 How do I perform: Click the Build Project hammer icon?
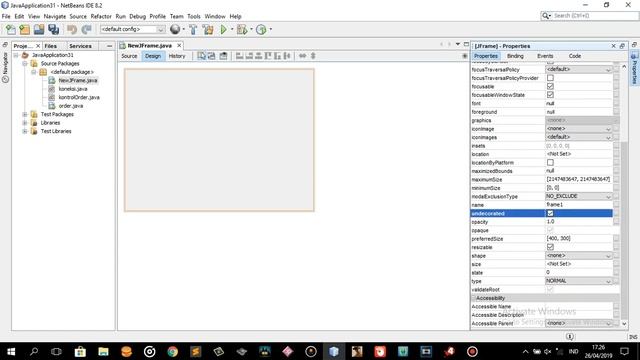point(193,29)
